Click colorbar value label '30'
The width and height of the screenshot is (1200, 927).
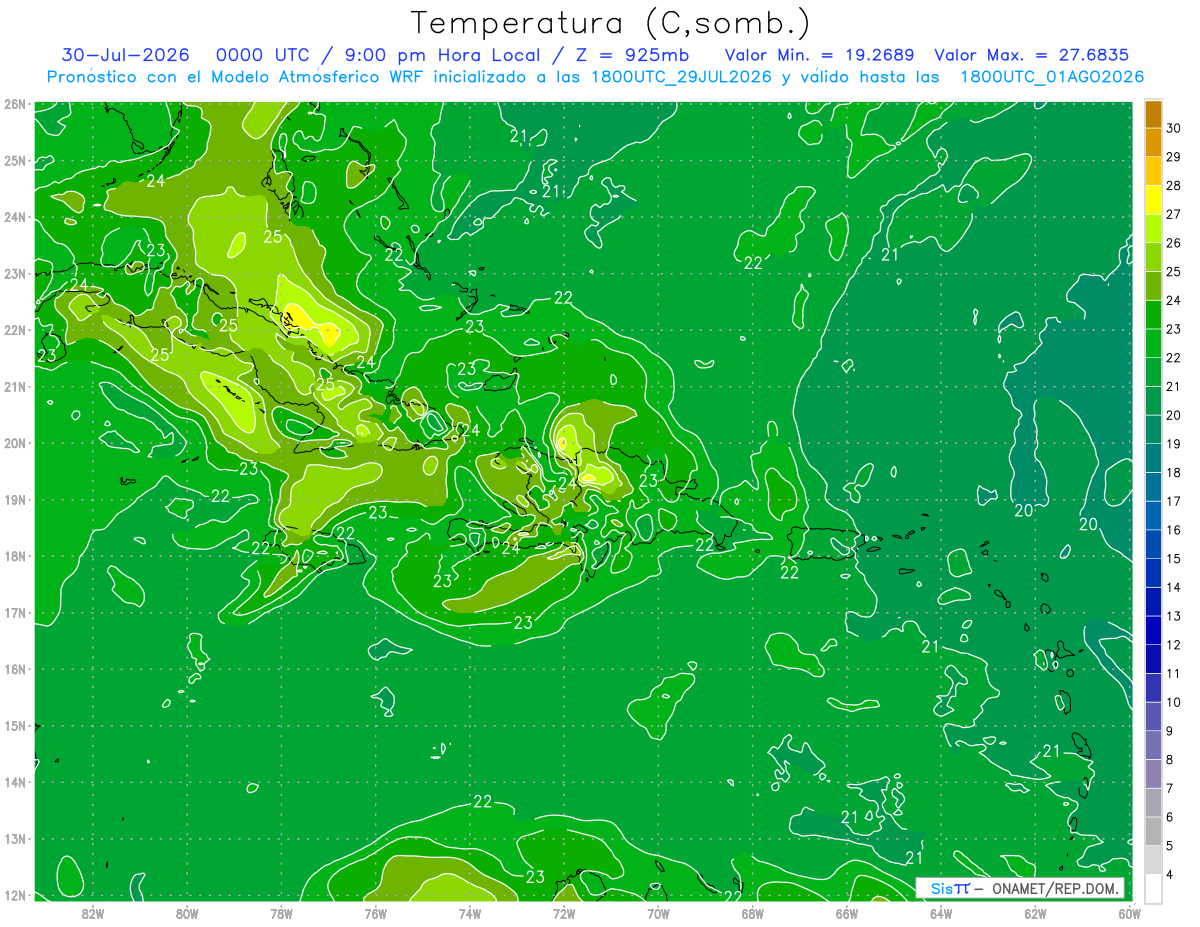pyautogui.click(x=1174, y=128)
